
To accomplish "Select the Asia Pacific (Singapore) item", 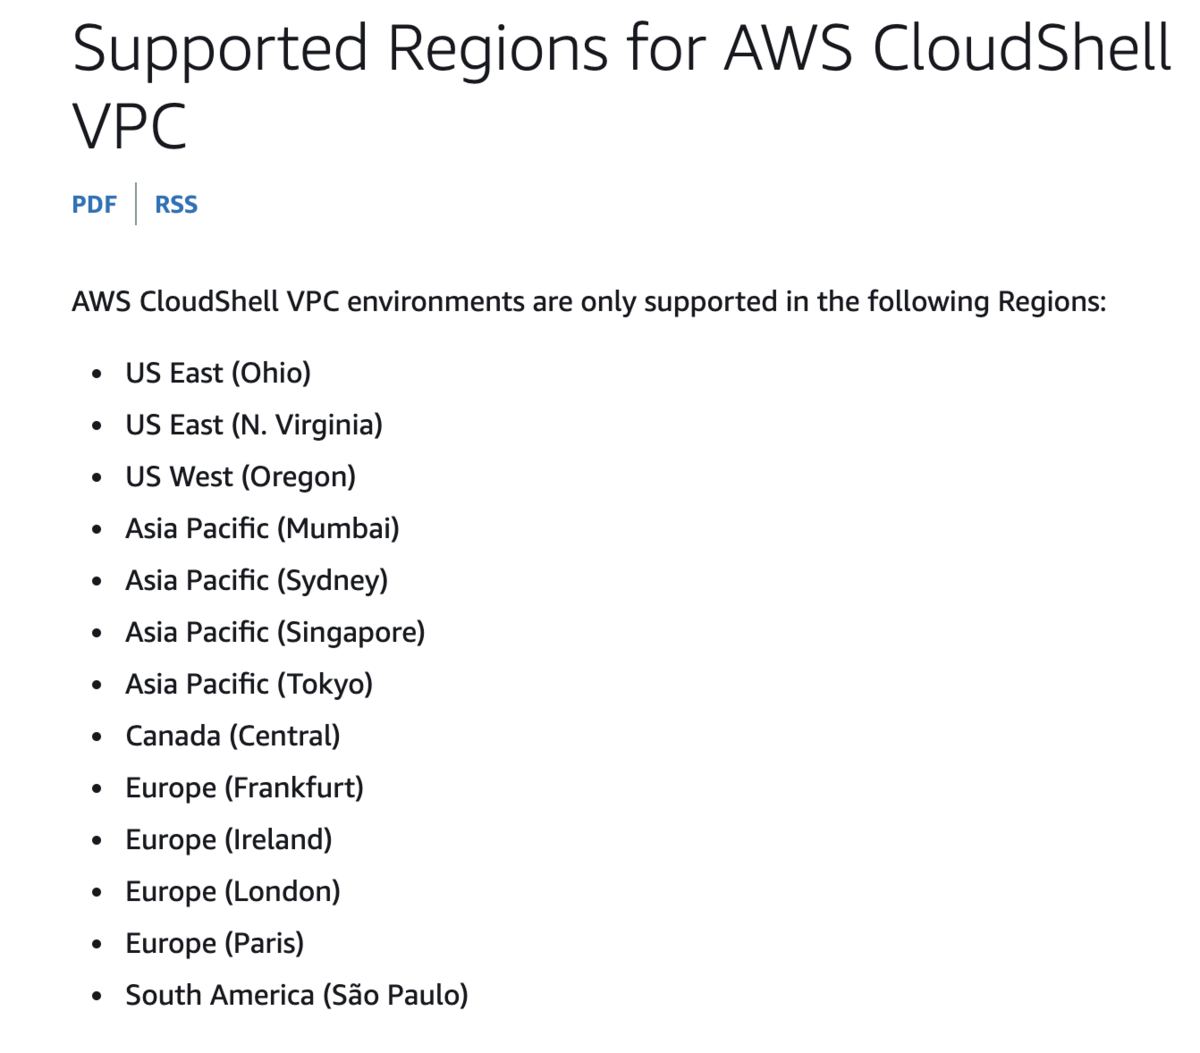I will pyautogui.click(x=275, y=632).
